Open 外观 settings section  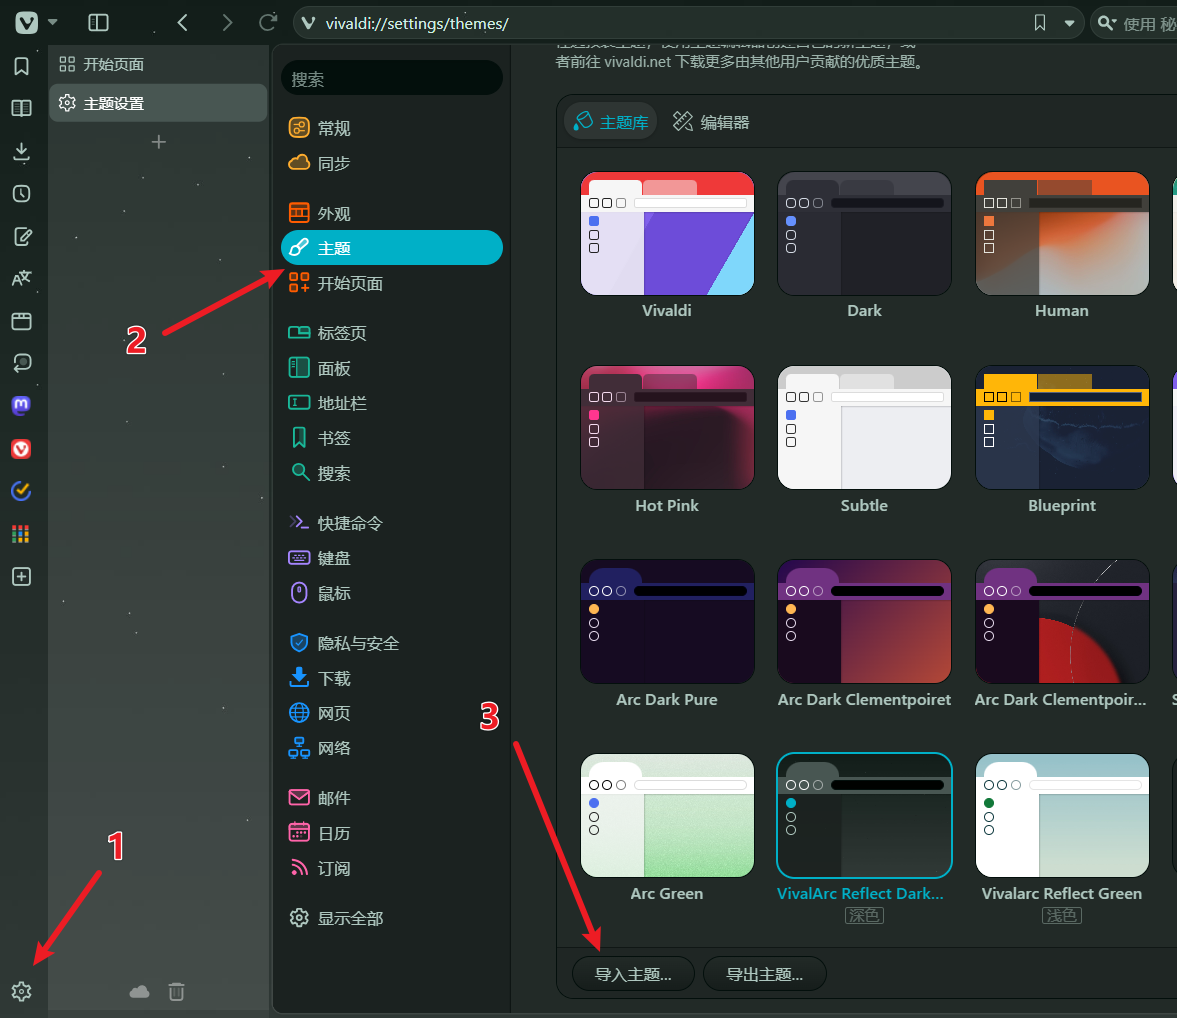[x=392, y=213]
